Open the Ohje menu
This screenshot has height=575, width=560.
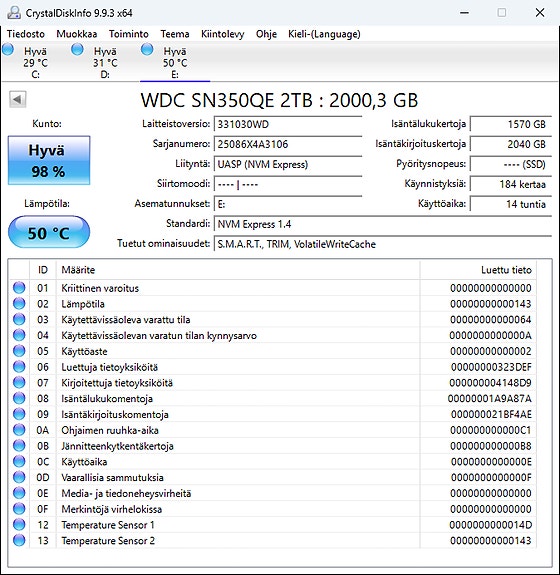(x=266, y=34)
